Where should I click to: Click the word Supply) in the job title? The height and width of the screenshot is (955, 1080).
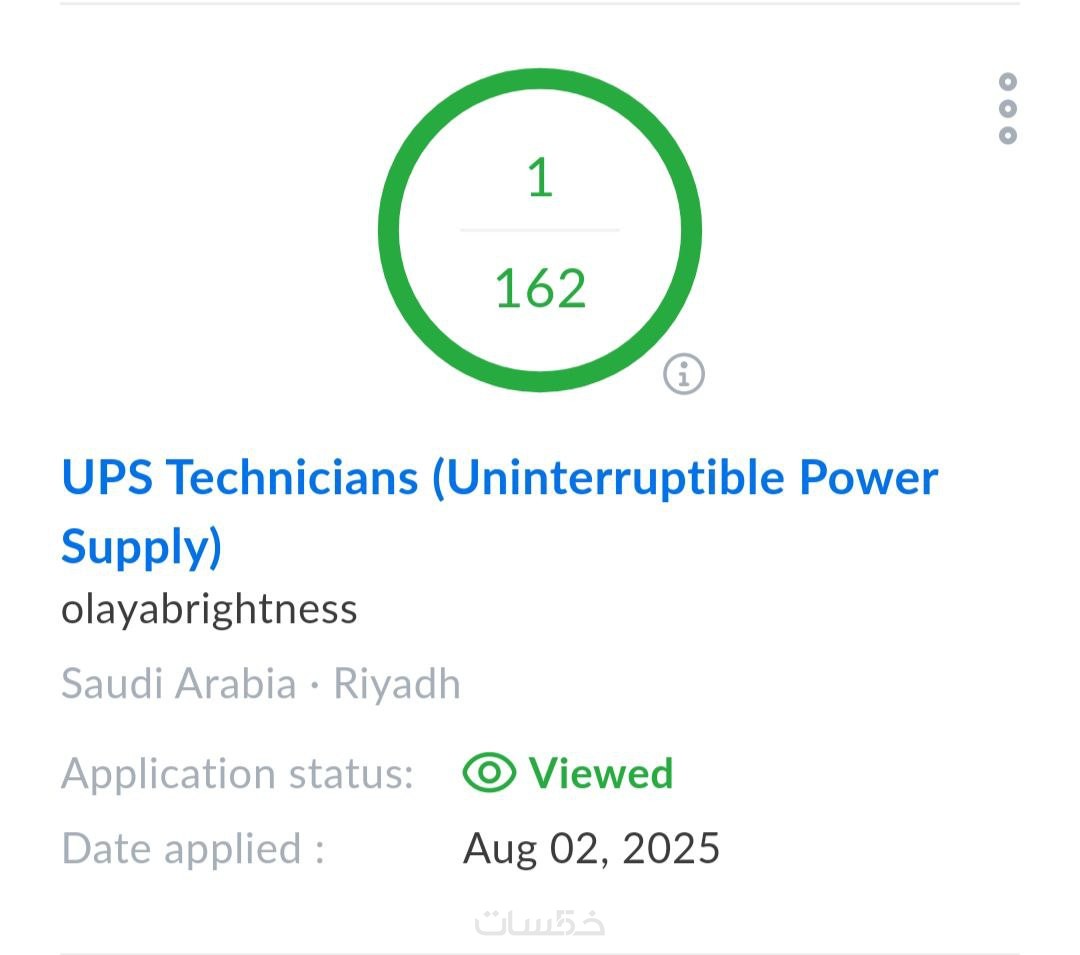click(141, 546)
